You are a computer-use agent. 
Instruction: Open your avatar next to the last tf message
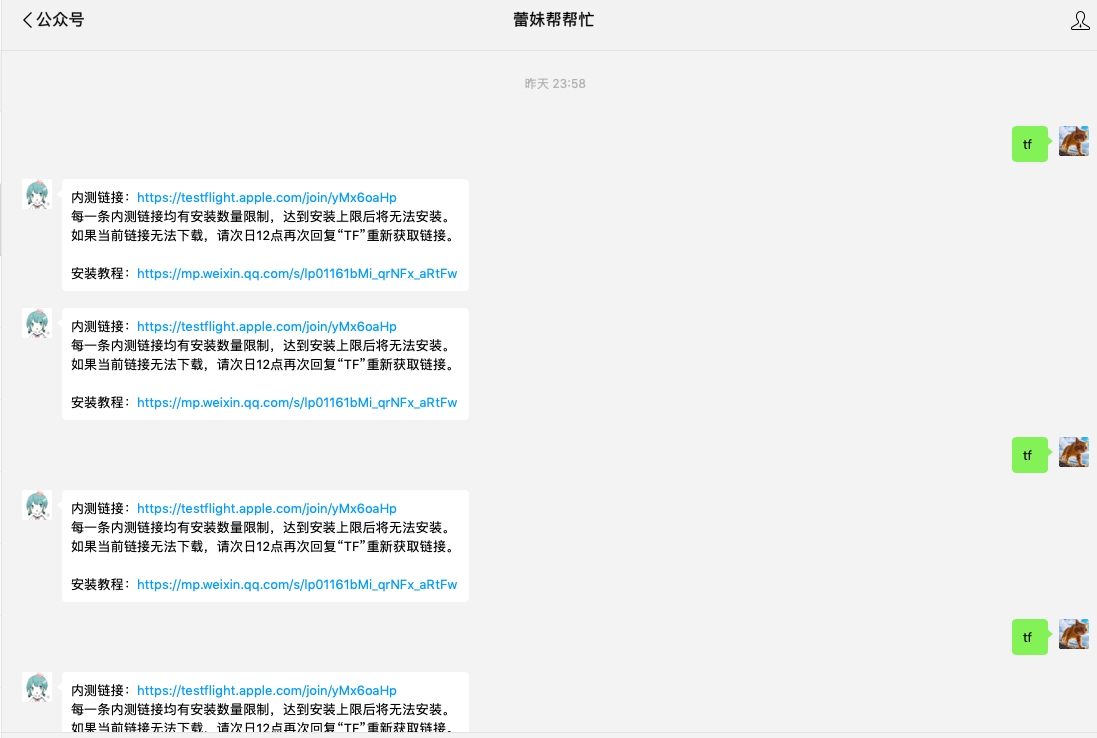coord(1072,633)
